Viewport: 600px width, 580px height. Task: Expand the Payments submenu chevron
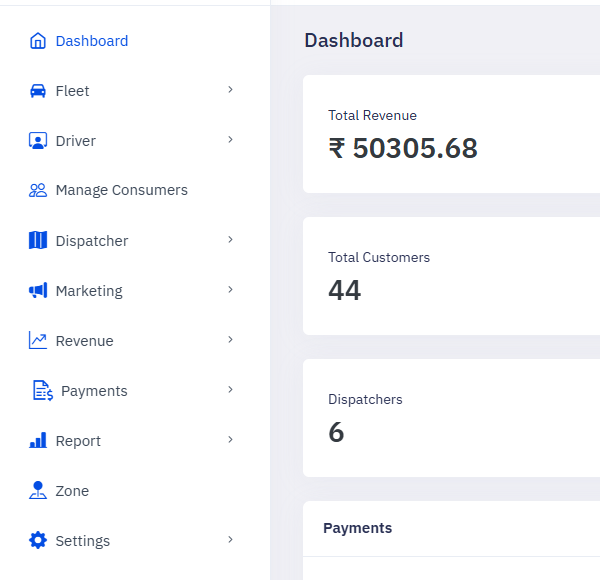pos(230,389)
